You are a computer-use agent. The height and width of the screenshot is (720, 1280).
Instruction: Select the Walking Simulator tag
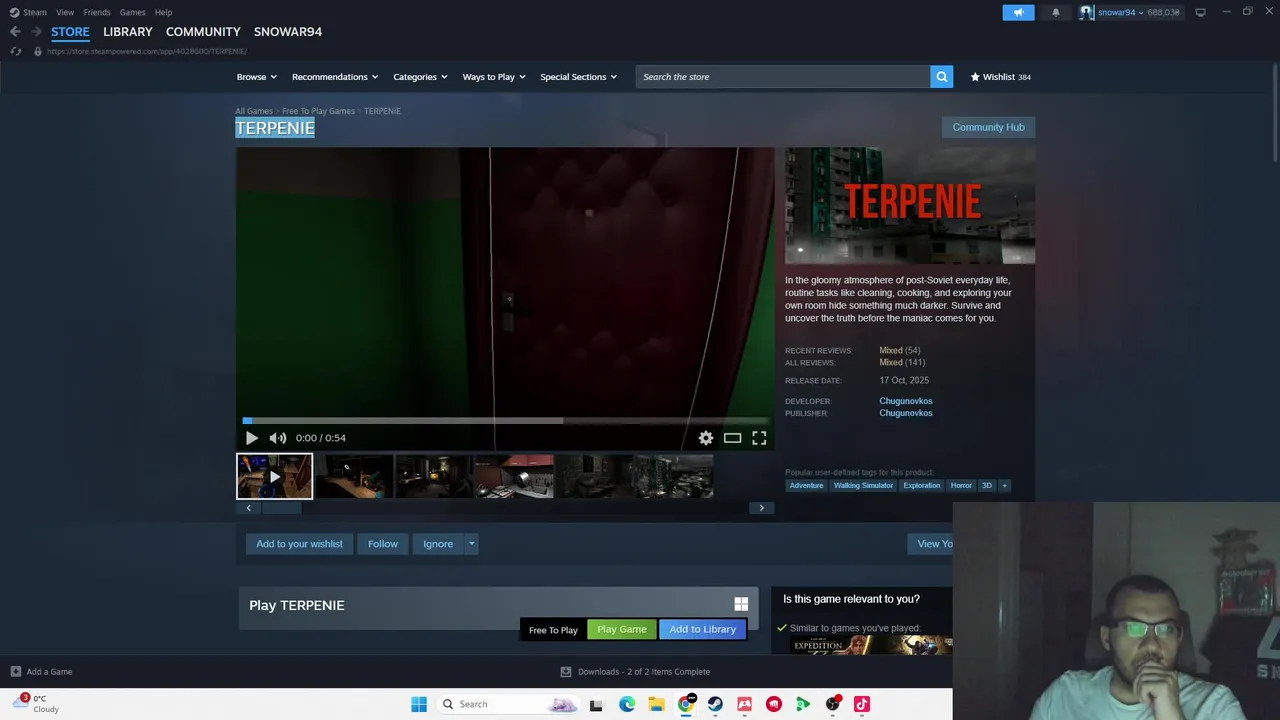click(863, 486)
